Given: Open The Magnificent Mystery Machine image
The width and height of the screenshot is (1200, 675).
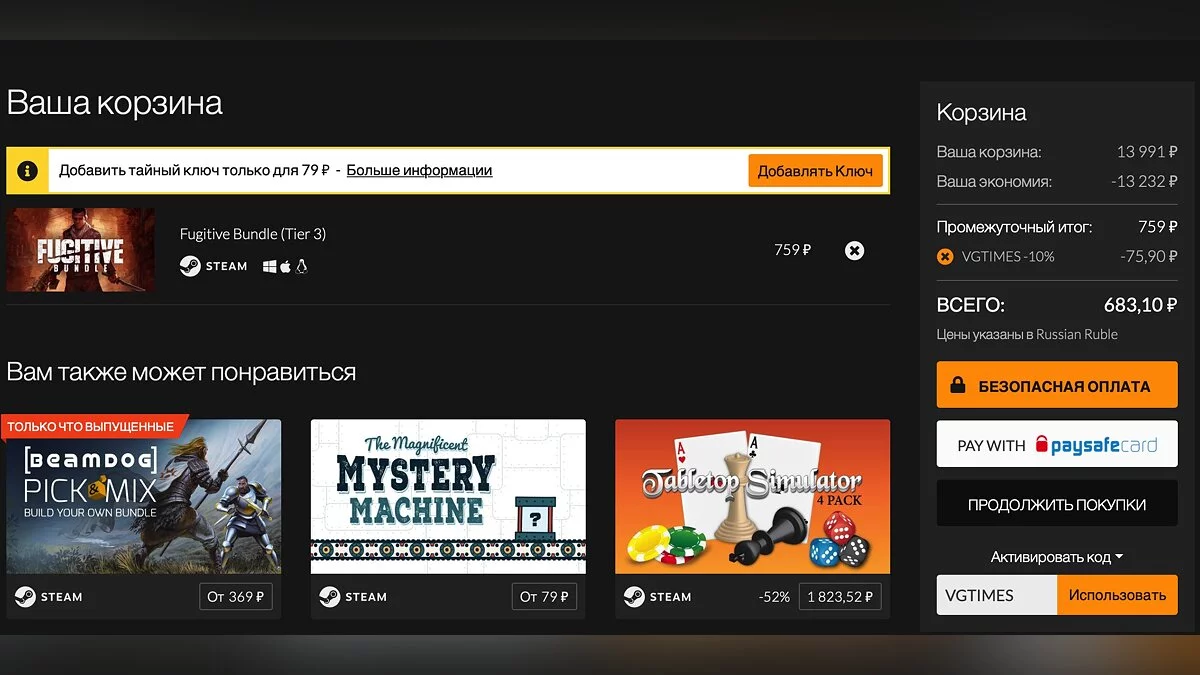Looking at the screenshot, I should pos(448,496).
